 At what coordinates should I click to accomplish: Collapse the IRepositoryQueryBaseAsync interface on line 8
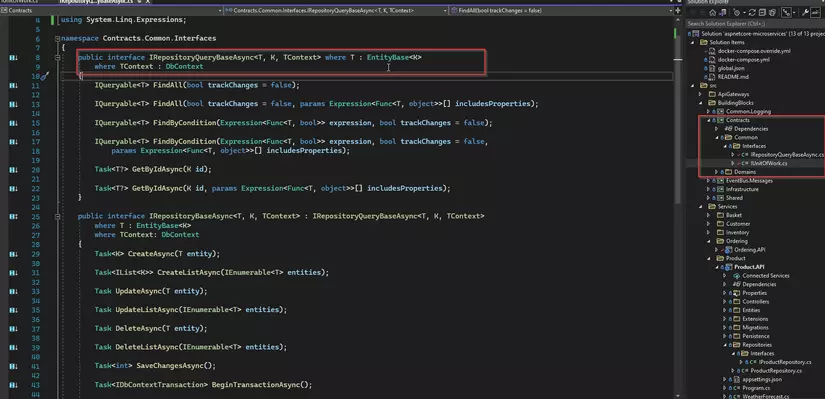tap(57, 57)
